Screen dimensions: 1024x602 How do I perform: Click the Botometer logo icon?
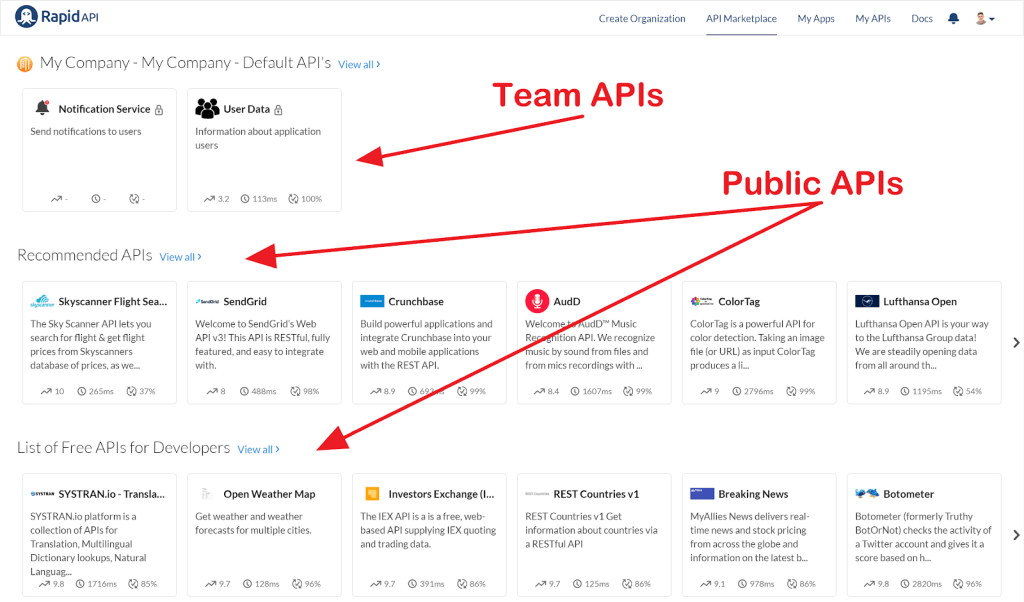point(867,493)
